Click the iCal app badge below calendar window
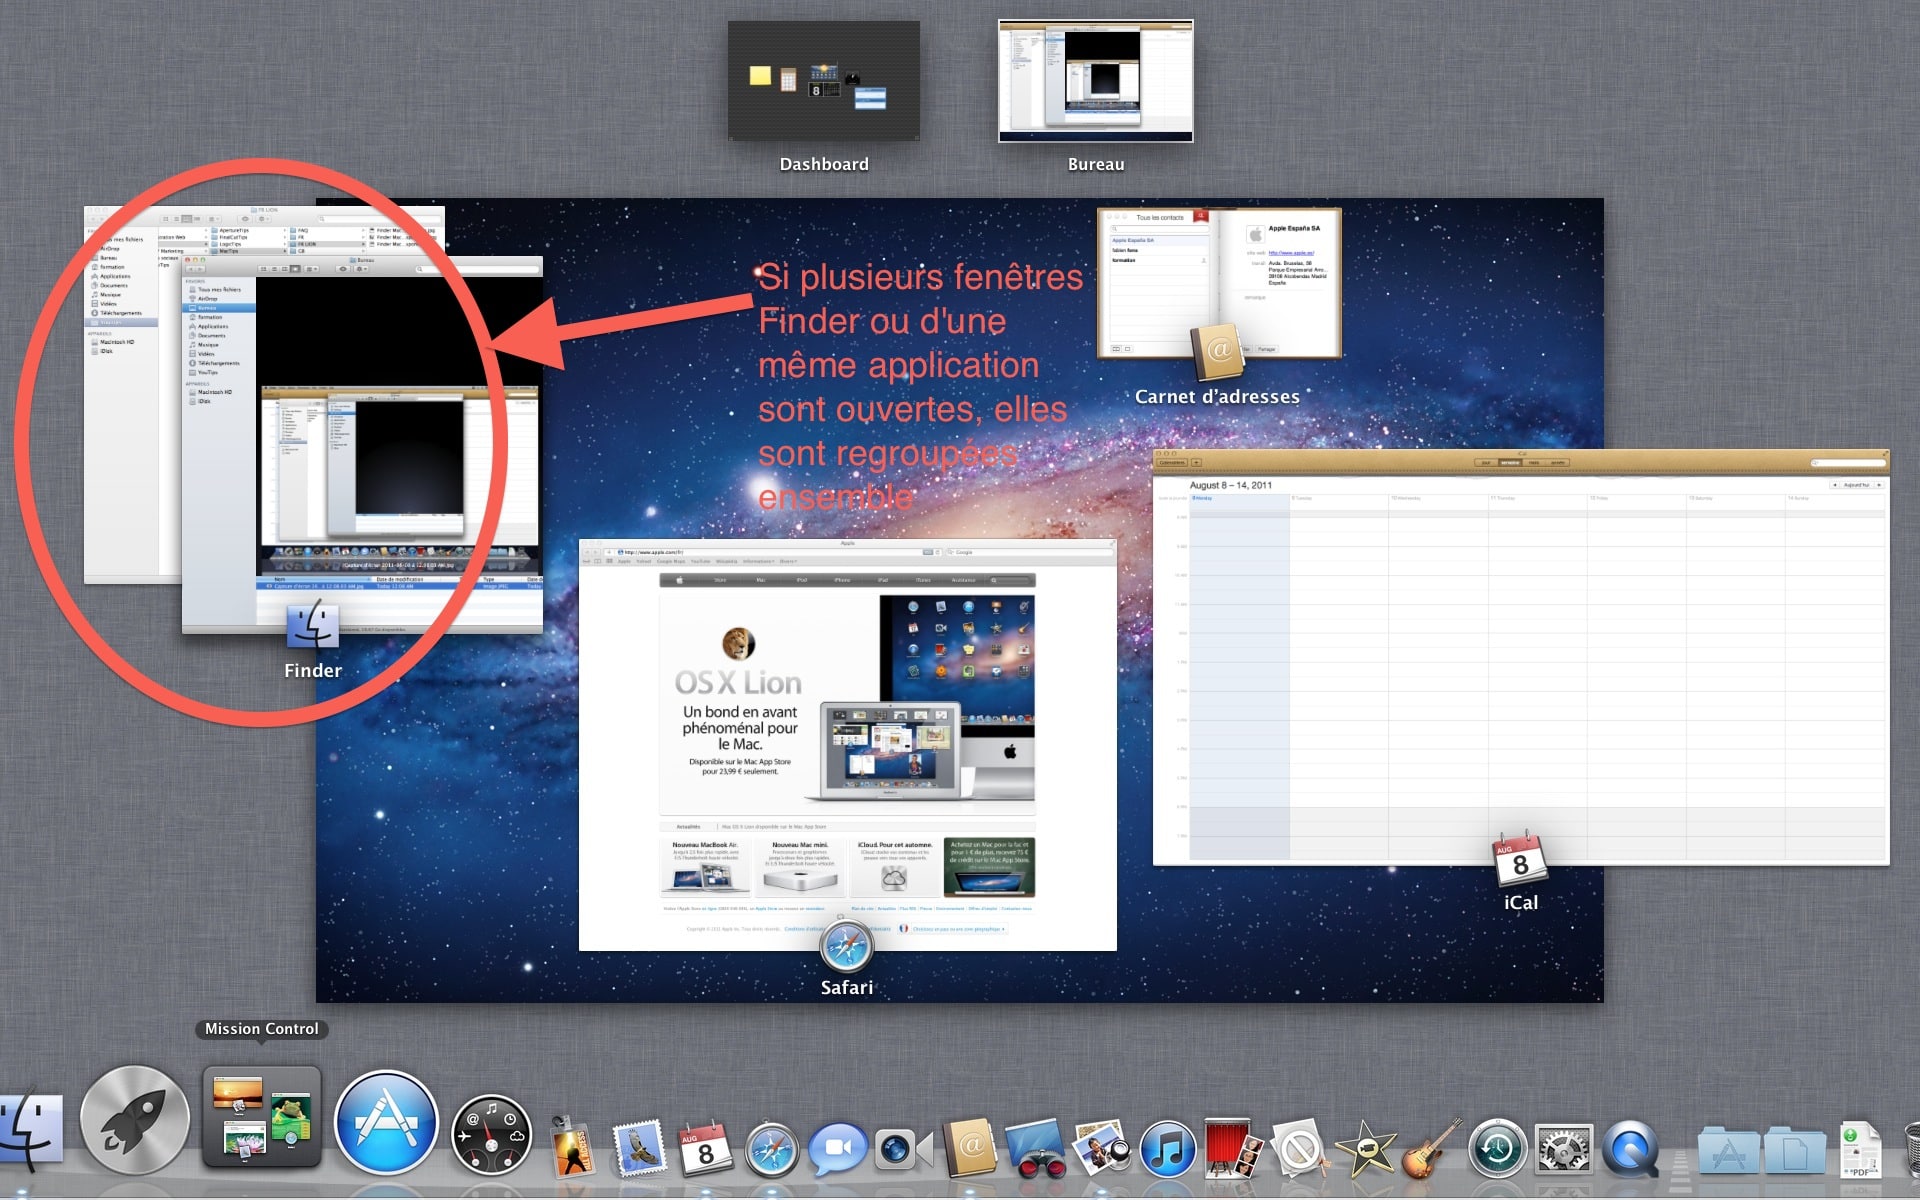The image size is (1920, 1200). [1520, 859]
